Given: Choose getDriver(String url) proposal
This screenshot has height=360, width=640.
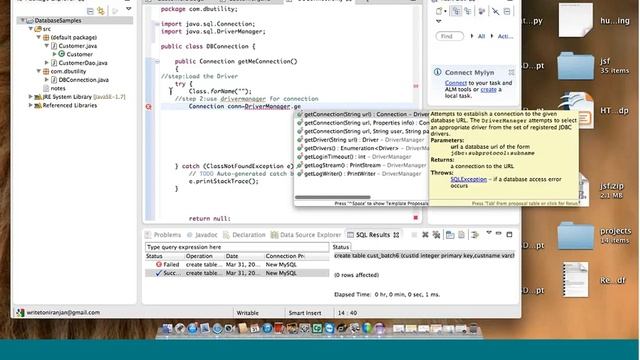Looking at the screenshot, I should coord(362,140).
